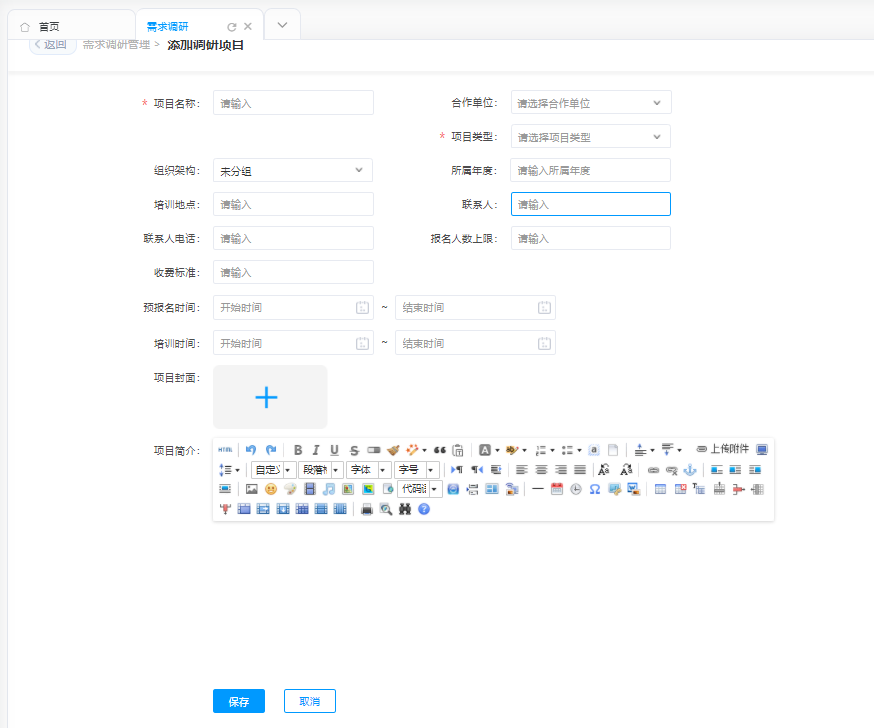Open the 组织架构 dropdown showing 未分组
Image resolution: width=874 pixels, height=728 pixels.
point(292,171)
